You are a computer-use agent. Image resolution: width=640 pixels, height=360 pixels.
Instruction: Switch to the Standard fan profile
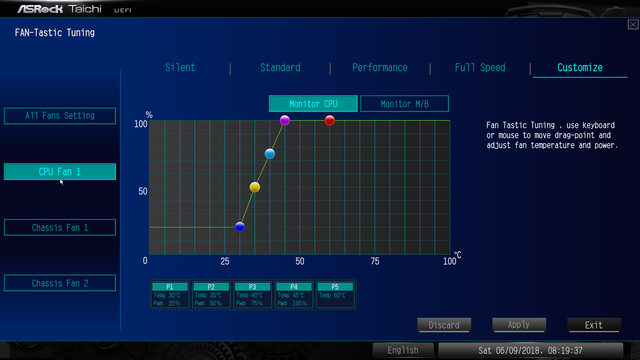point(280,68)
